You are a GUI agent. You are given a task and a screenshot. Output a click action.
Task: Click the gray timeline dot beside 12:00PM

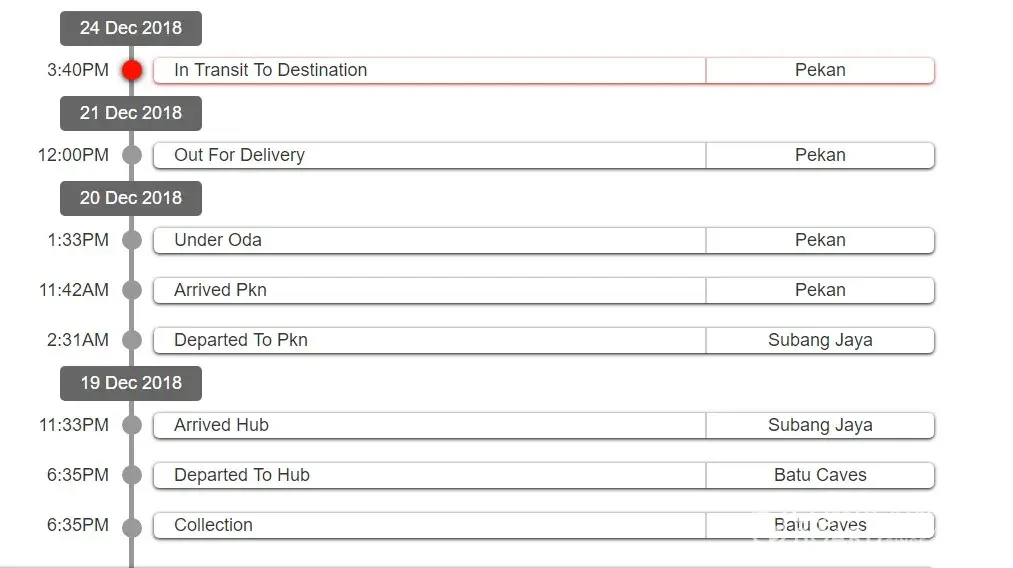coord(132,155)
